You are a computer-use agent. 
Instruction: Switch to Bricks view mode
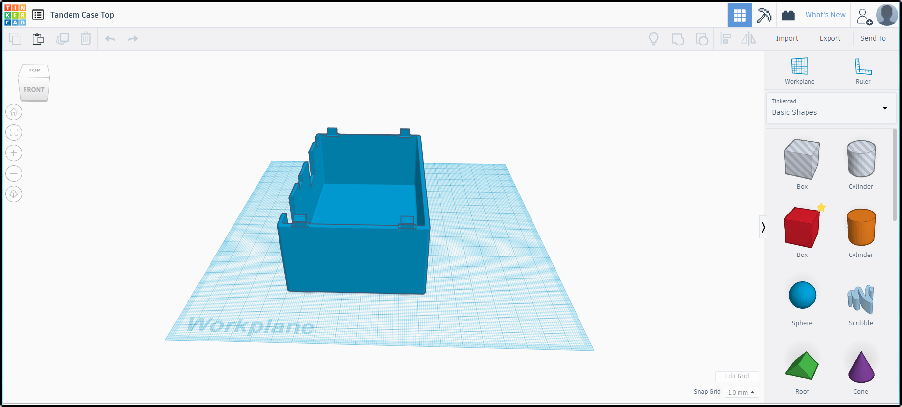[x=789, y=15]
